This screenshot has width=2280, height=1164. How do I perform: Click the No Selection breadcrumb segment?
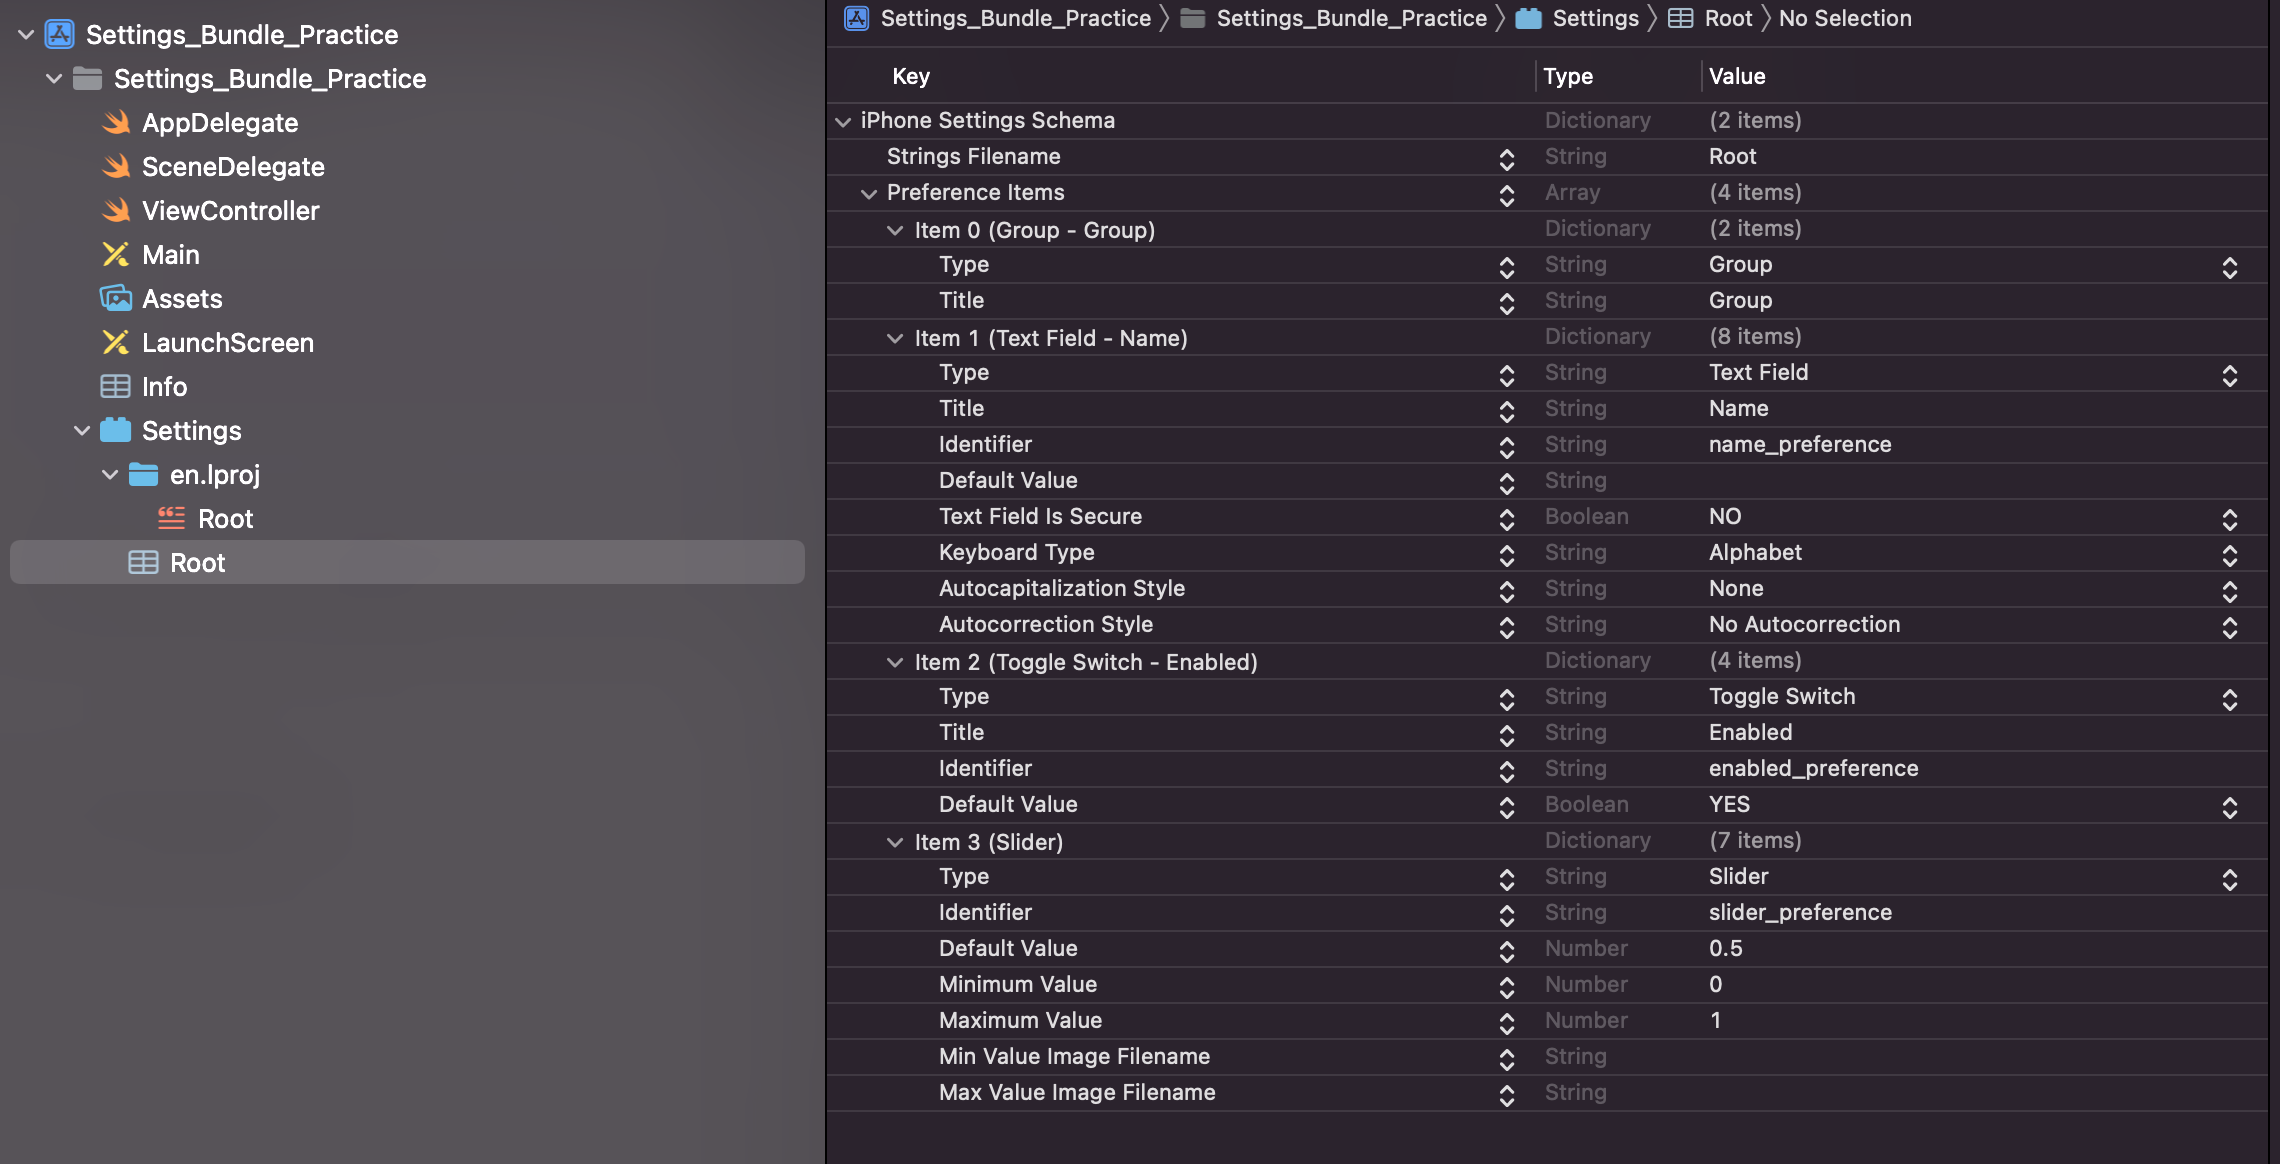tap(1845, 18)
